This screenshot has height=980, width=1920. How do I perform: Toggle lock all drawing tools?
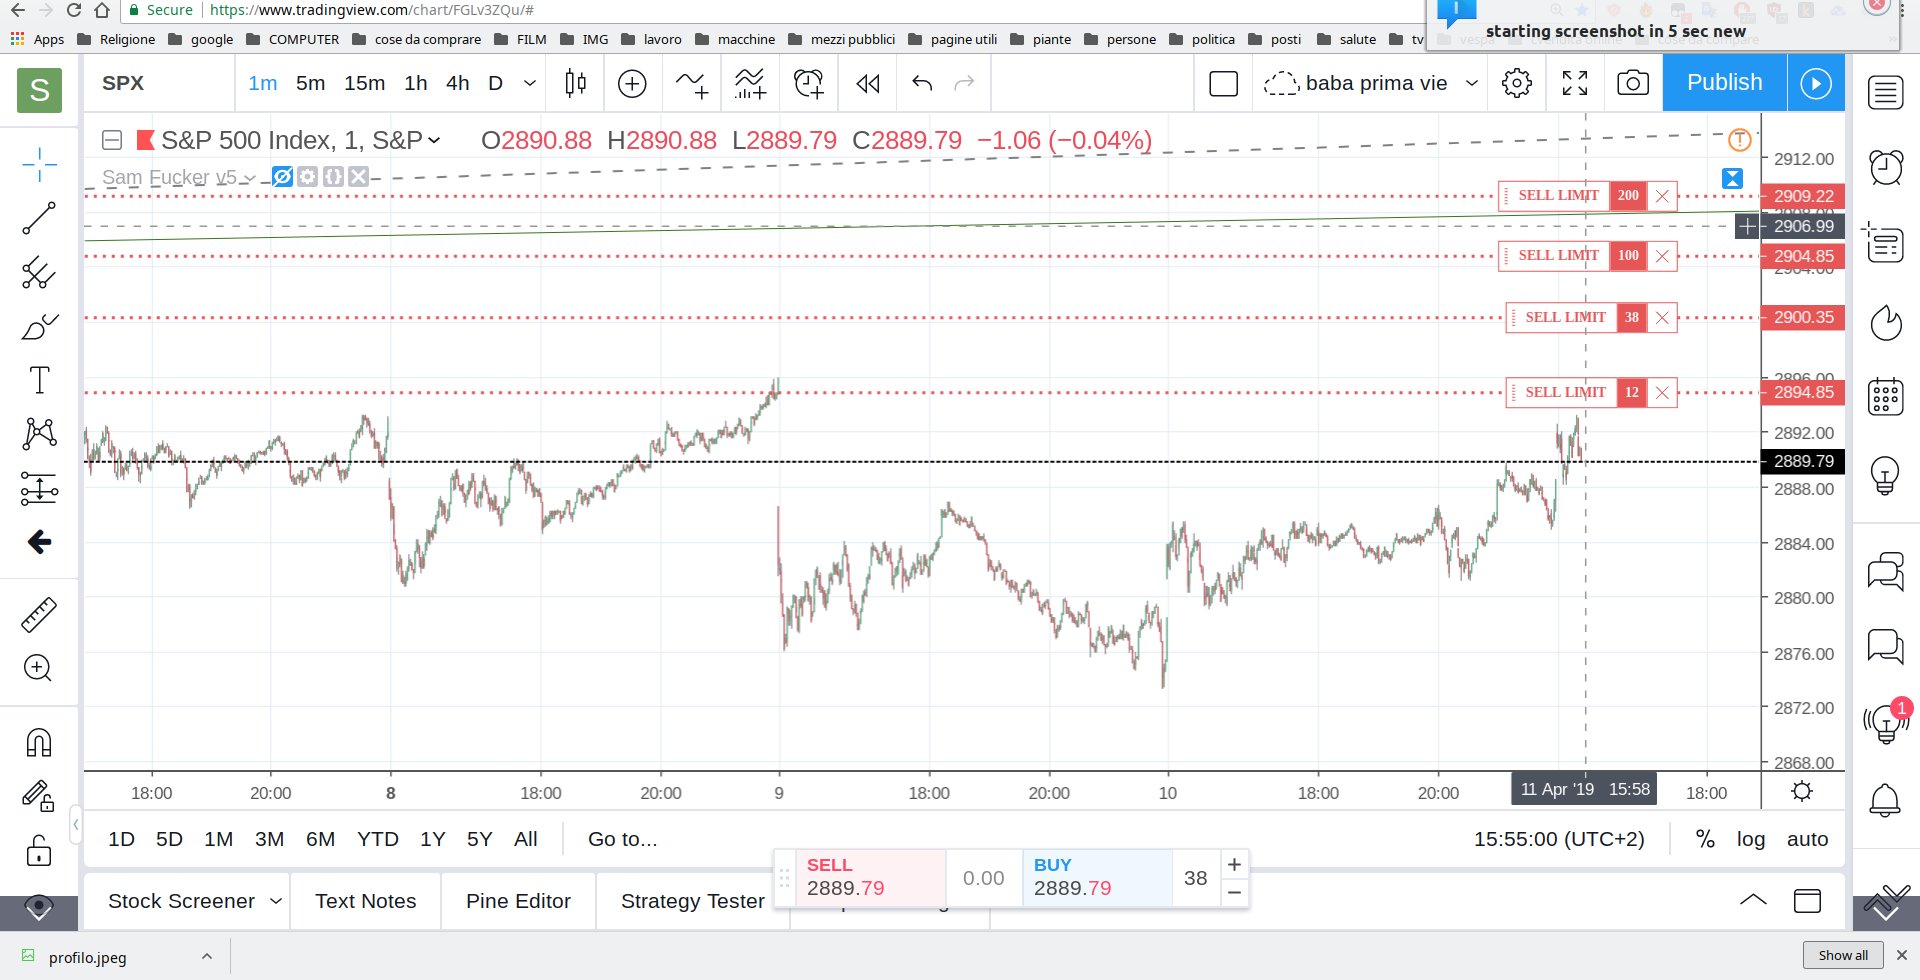pyautogui.click(x=39, y=851)
